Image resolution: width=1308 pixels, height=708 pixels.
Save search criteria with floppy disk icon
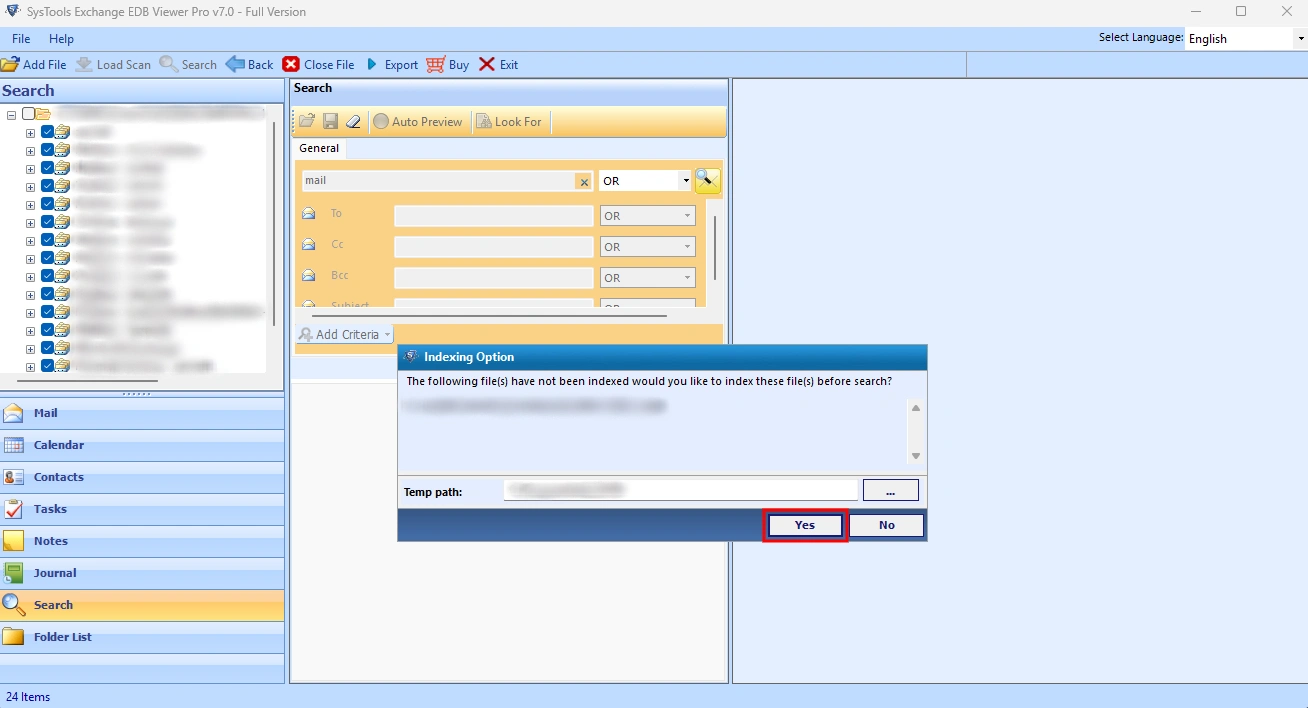330,121
